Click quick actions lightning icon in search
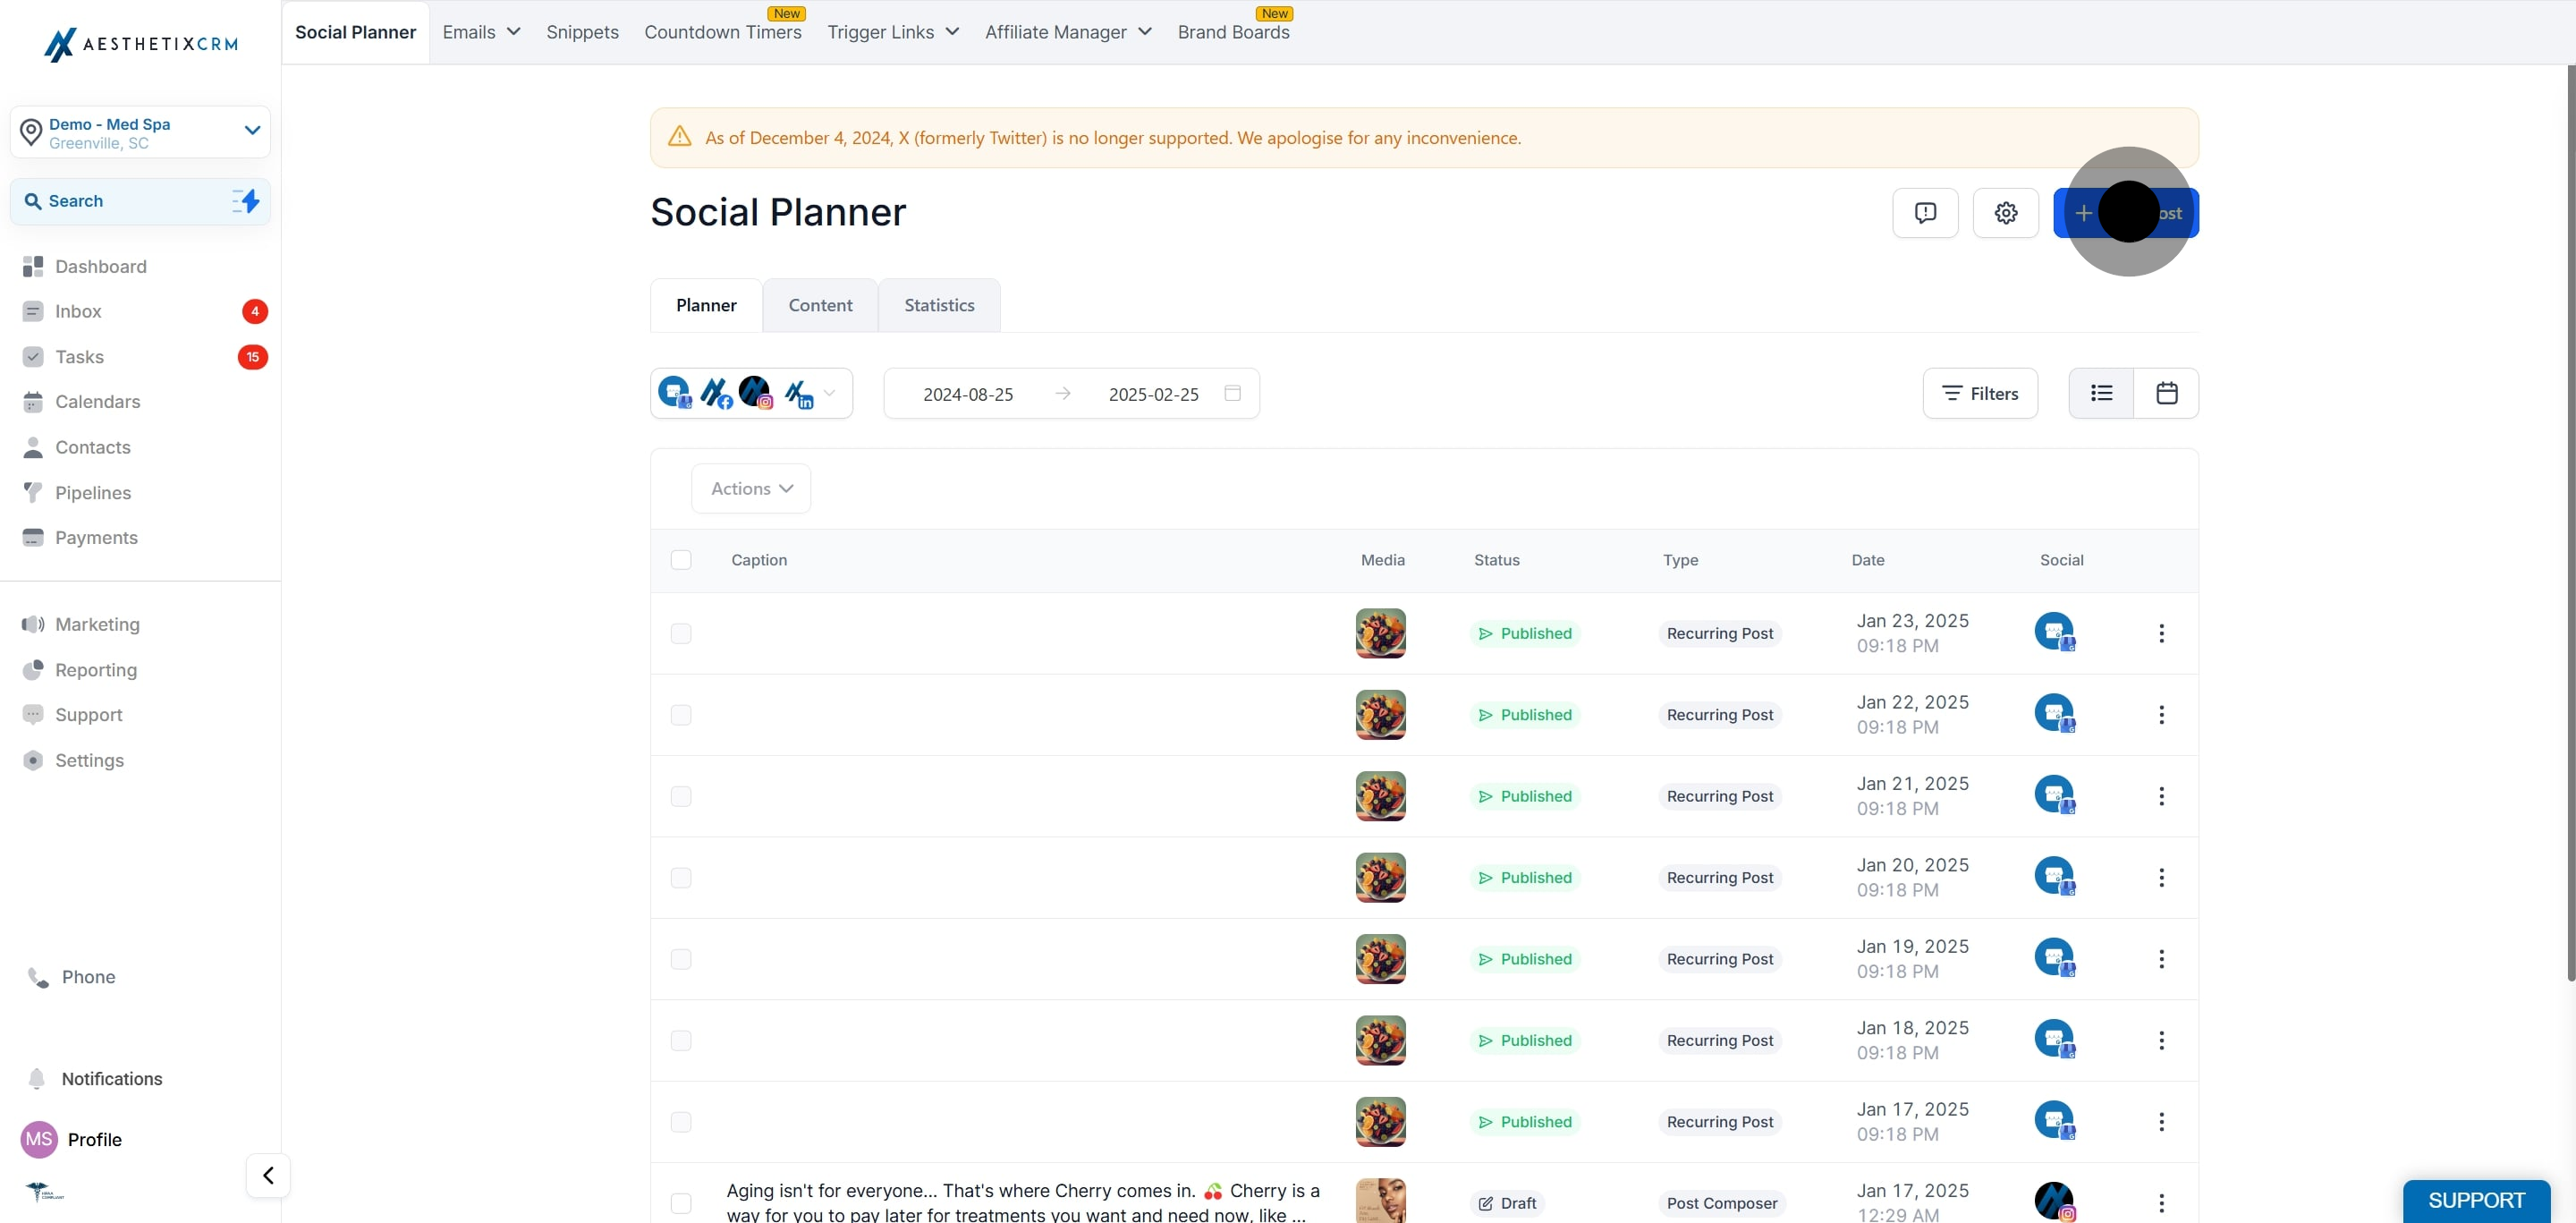 pyautogui.click(x=246, y=201)
